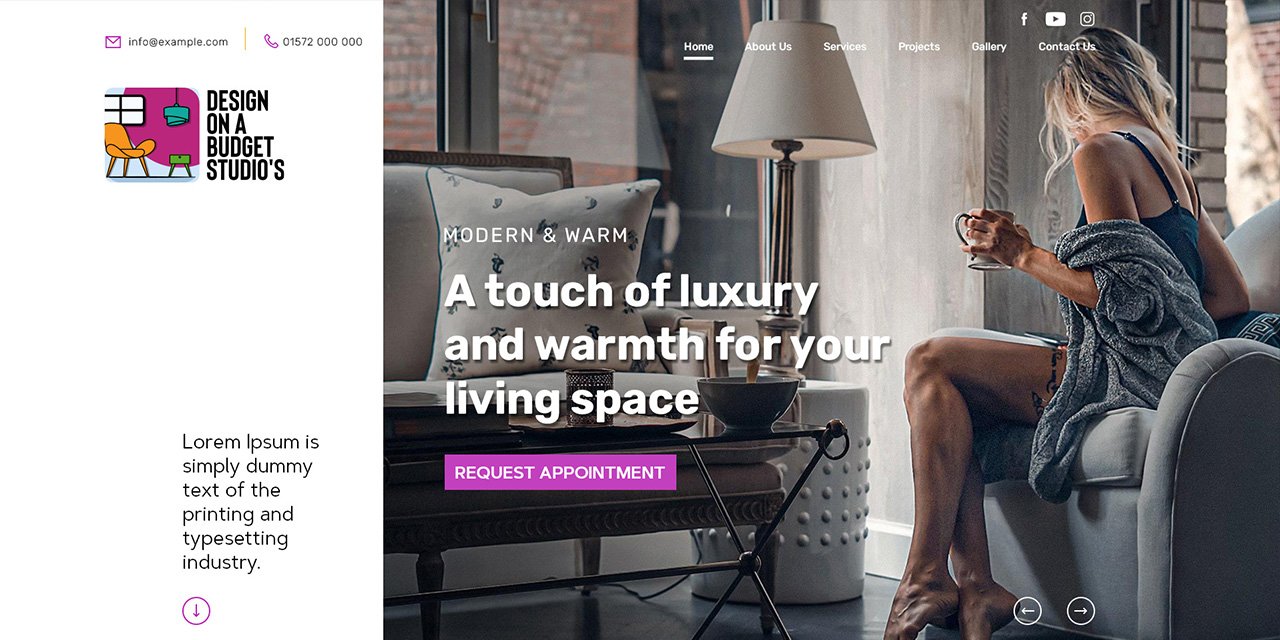Click the Request Appointment button
The image size is (1280, 640).
560,472
